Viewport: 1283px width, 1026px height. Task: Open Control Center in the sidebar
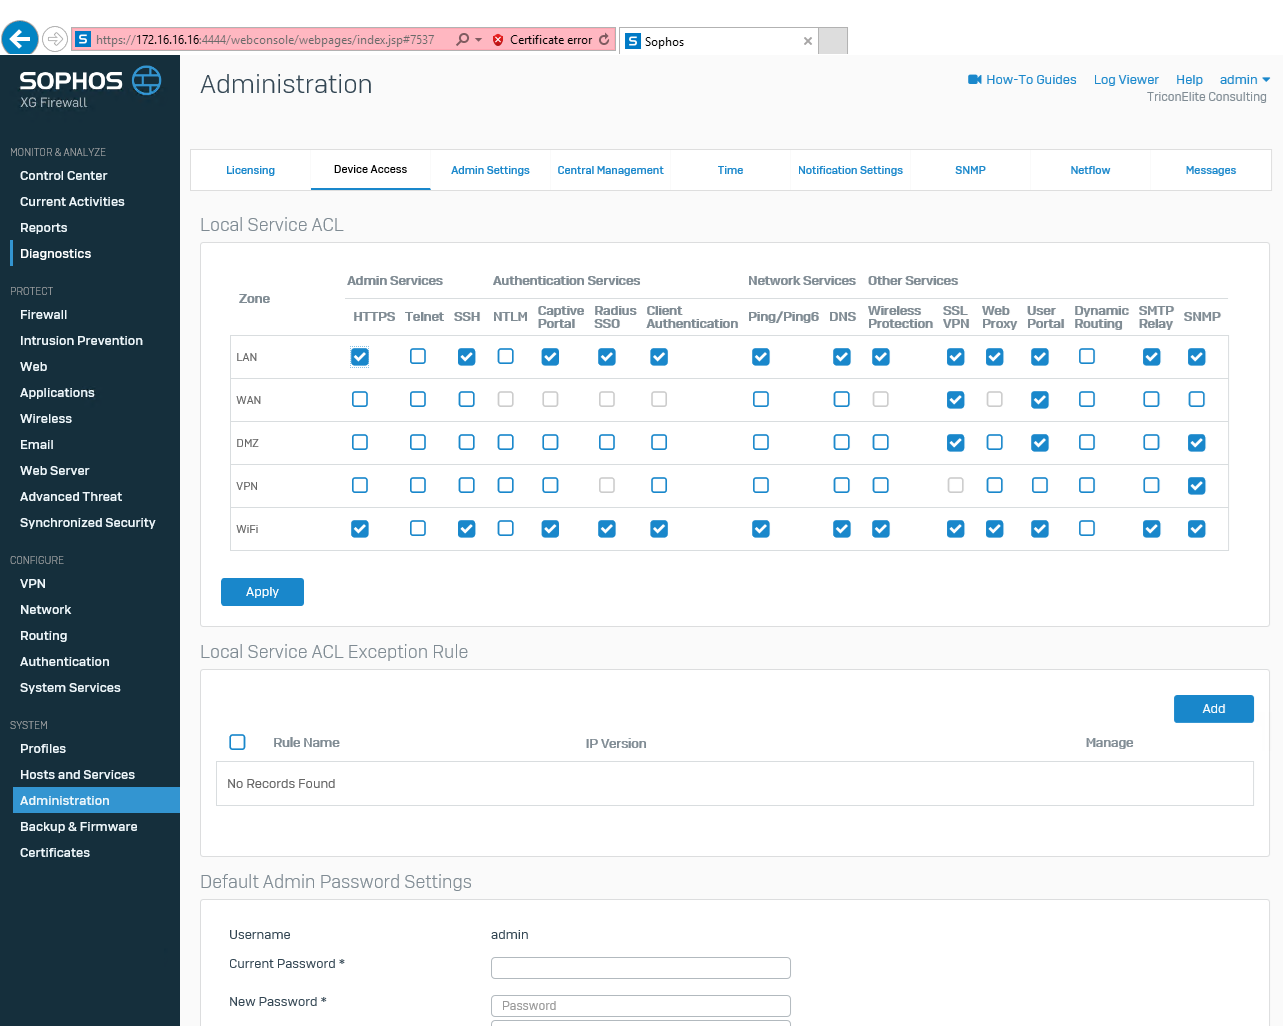pyautogui.click(x=64, y=176)
